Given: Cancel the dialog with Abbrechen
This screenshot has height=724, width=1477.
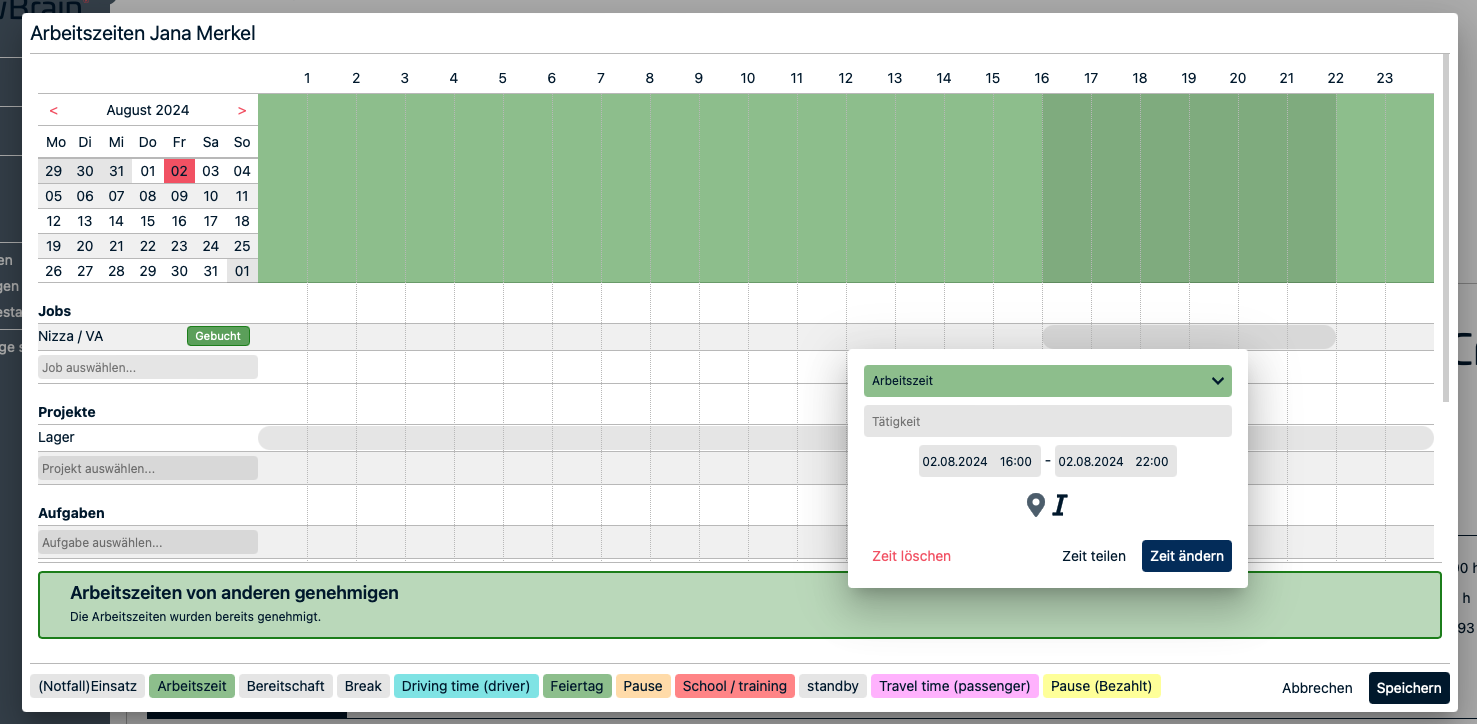Looking at the screenshot, I should pos(1317,688).
